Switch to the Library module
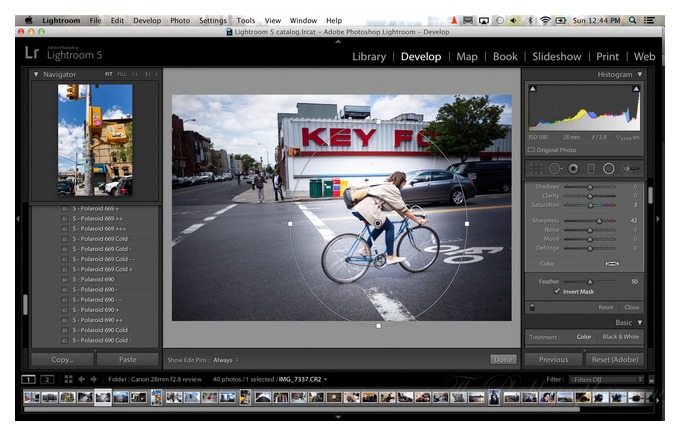Viewport: 680px width, 436px height. [369, 56]
